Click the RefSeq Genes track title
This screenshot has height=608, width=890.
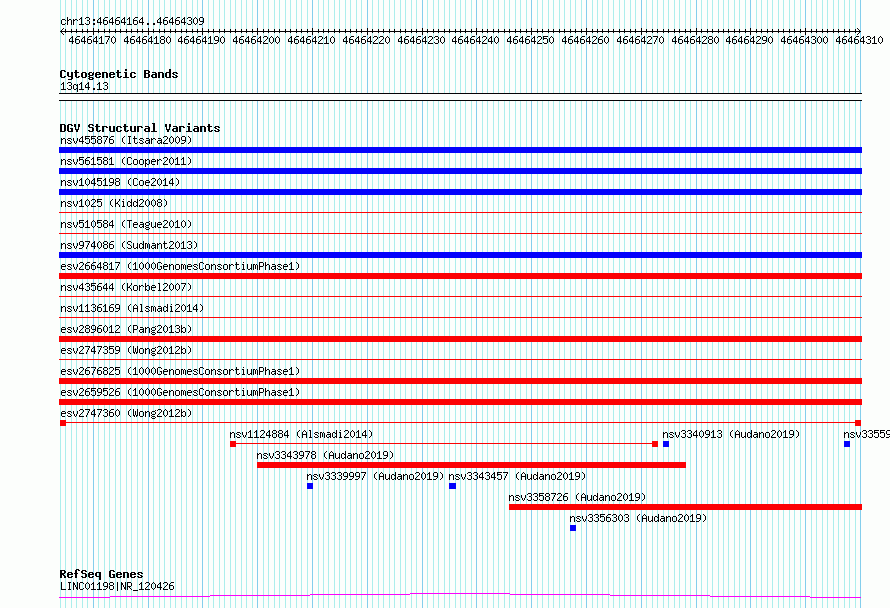101,574
